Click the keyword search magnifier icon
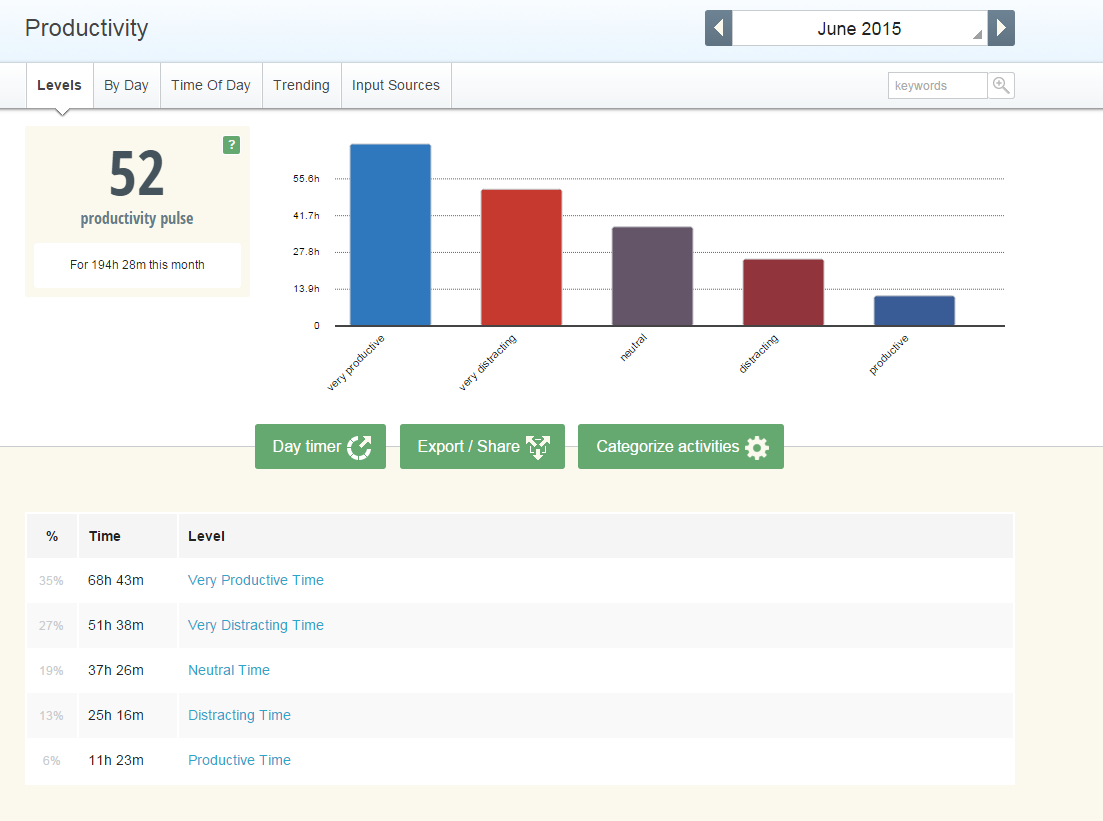Image resolution: width=1103 pixels, height=821 pixels. click(x=1001, y=86)
